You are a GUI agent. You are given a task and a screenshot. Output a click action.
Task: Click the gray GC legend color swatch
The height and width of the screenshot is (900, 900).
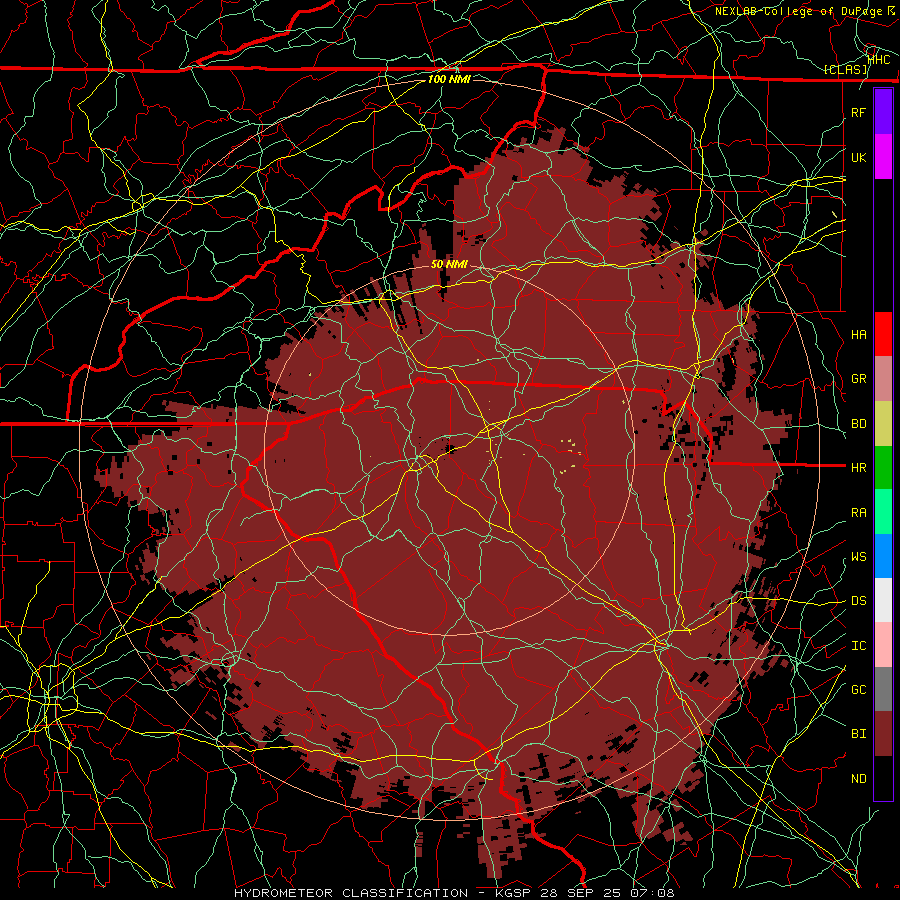click(883, 689)
